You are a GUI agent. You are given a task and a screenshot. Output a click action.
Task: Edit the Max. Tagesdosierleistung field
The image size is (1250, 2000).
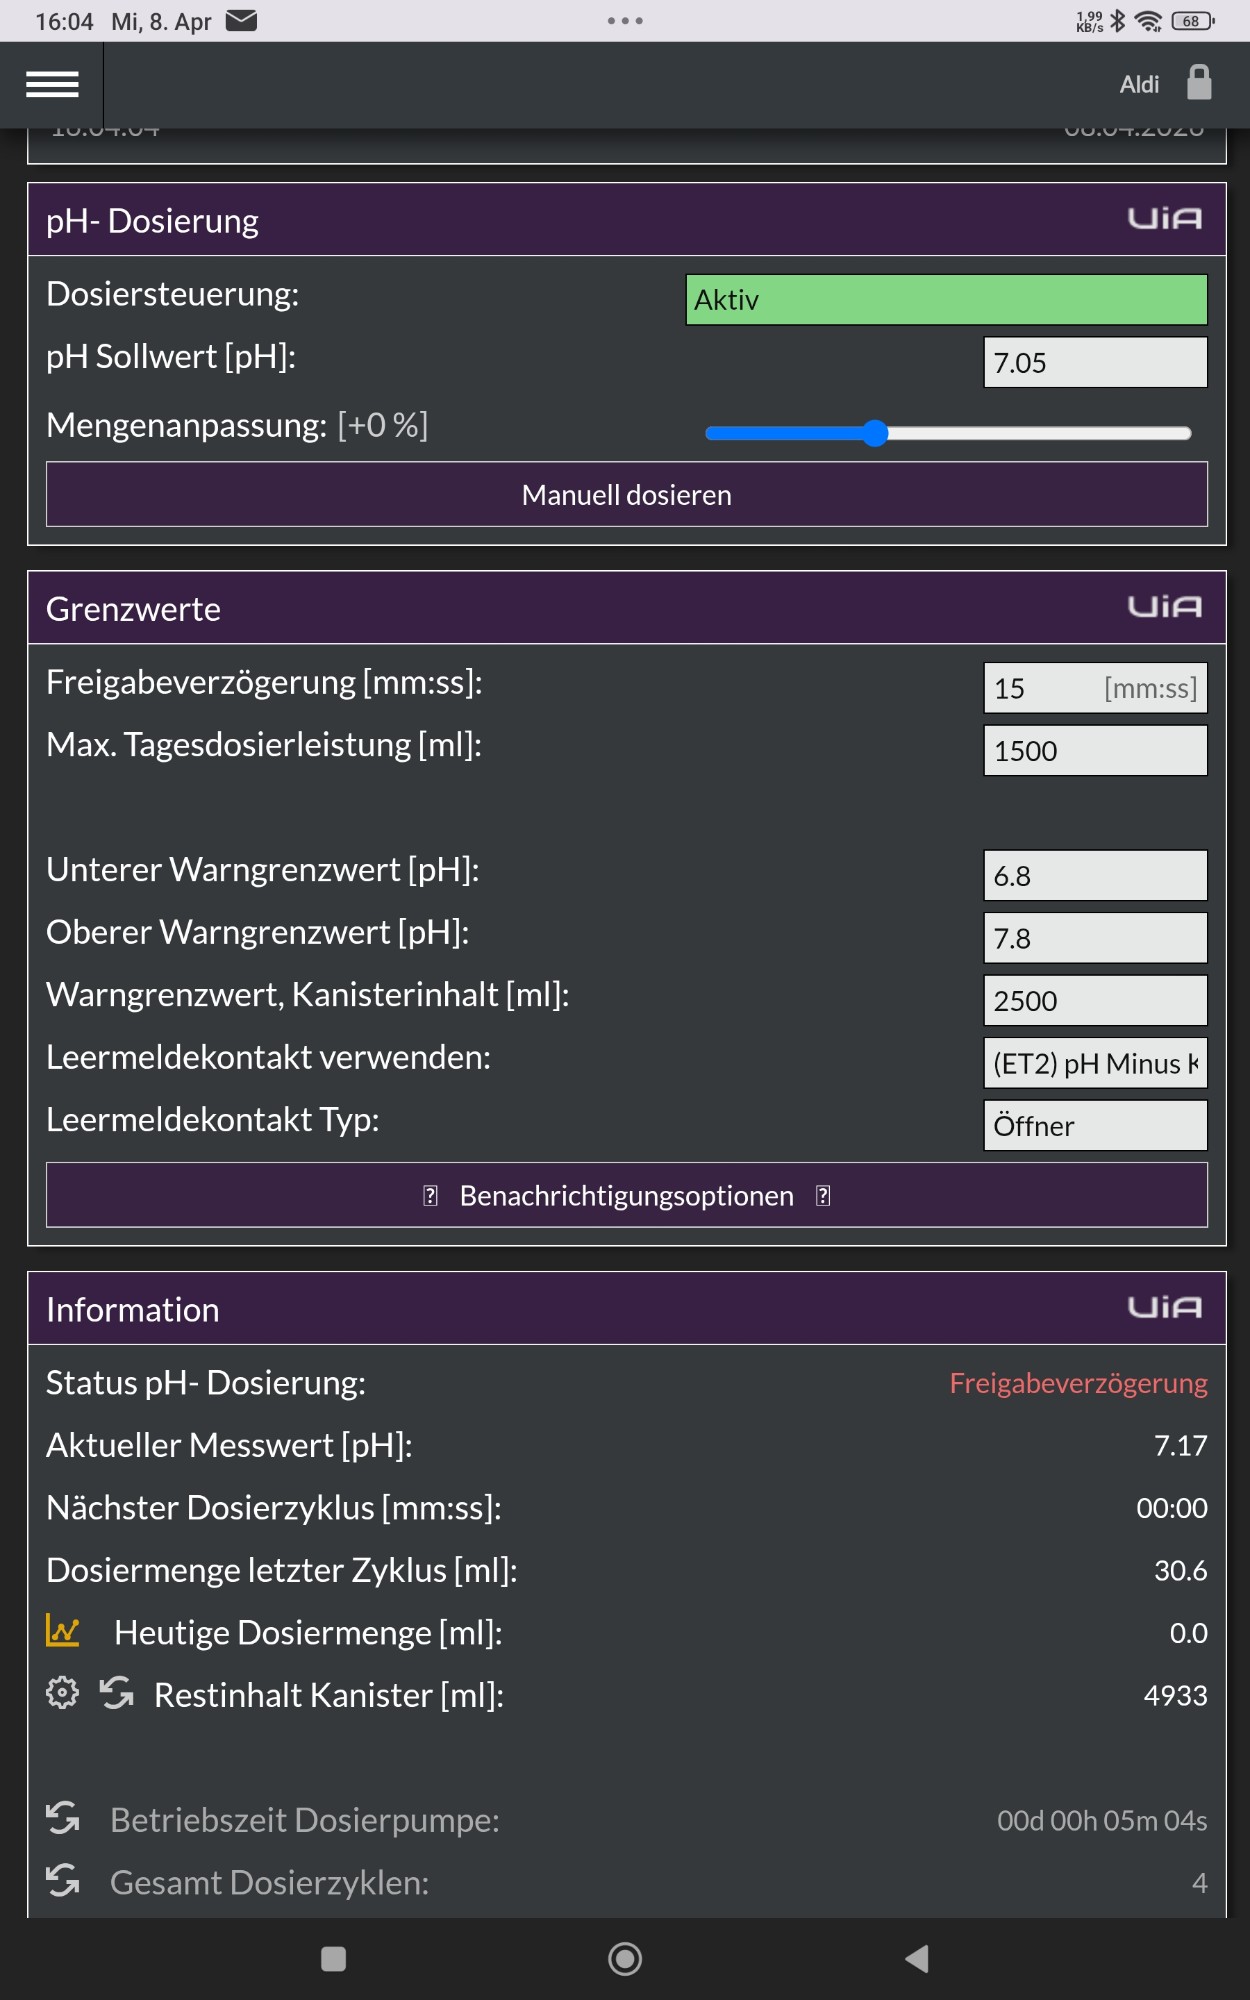pos(1095,750)
